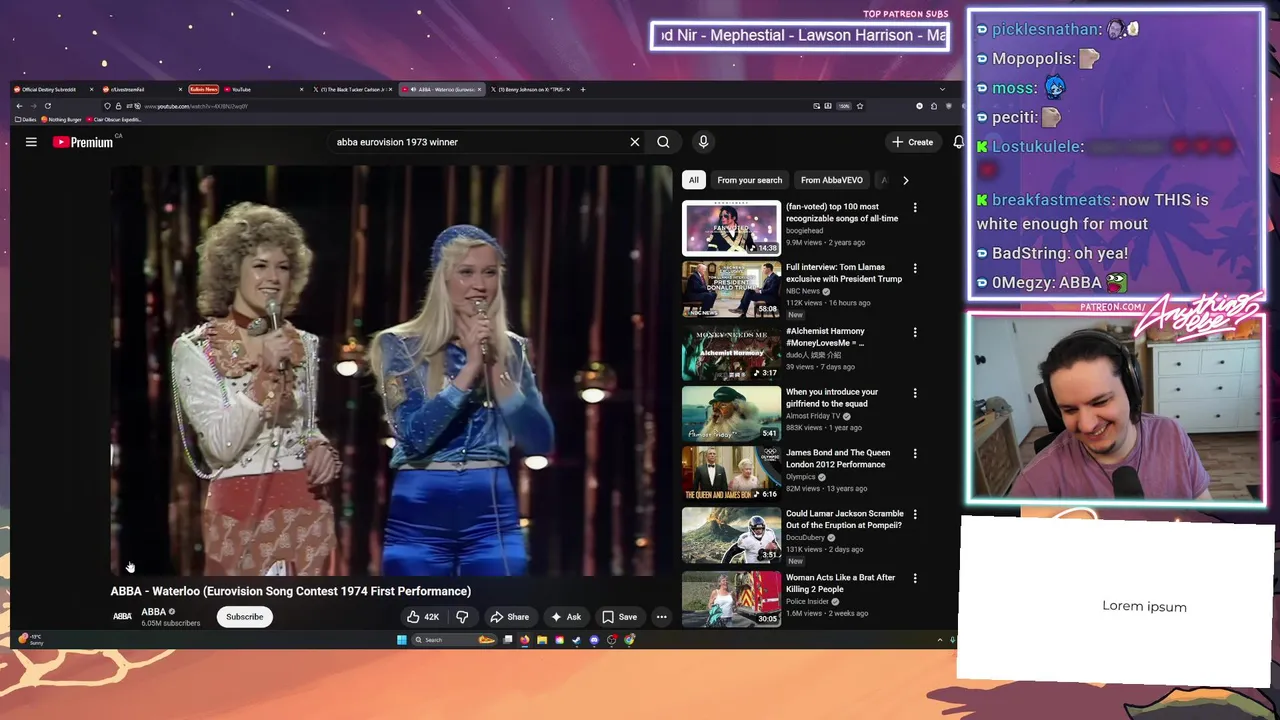Select the All filter chip
The width and height of the screenshot is (1280, 720).
tap(693, 180)
